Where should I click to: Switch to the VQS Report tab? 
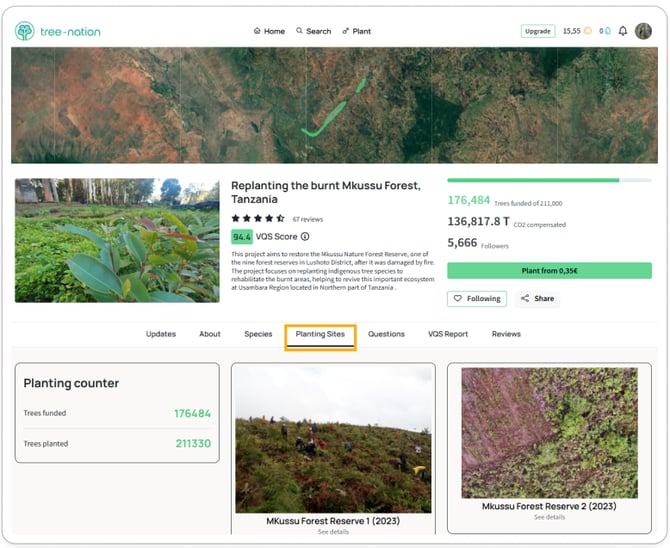(448, 334)
